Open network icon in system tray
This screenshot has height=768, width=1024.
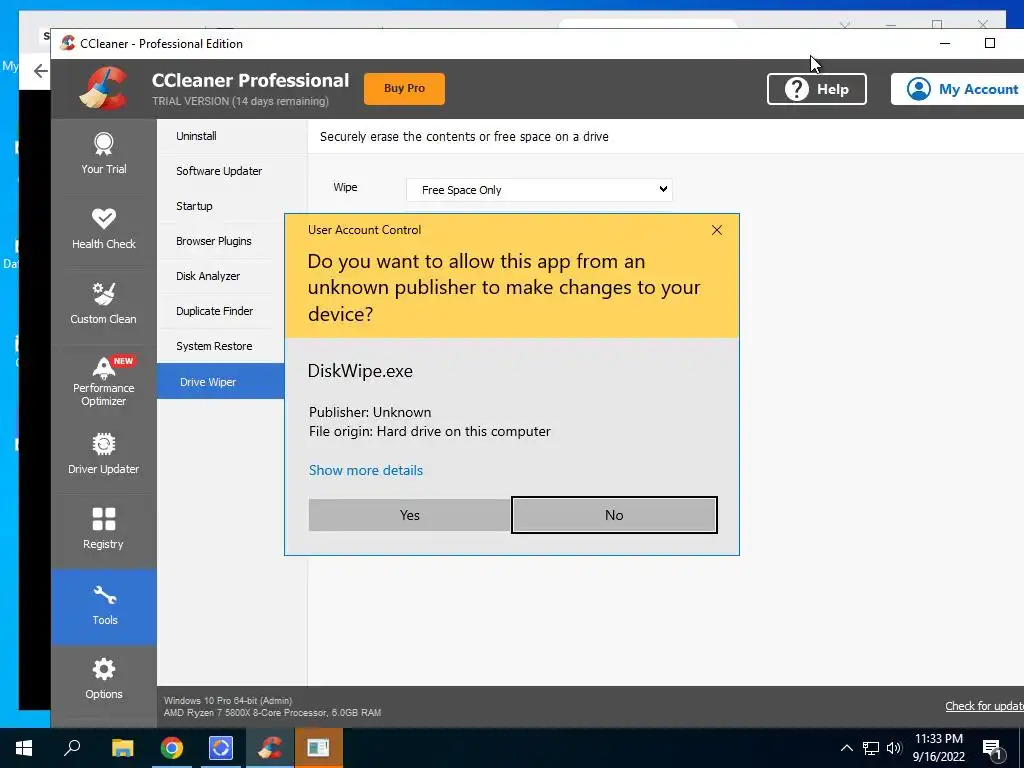[x=871, y=748]
